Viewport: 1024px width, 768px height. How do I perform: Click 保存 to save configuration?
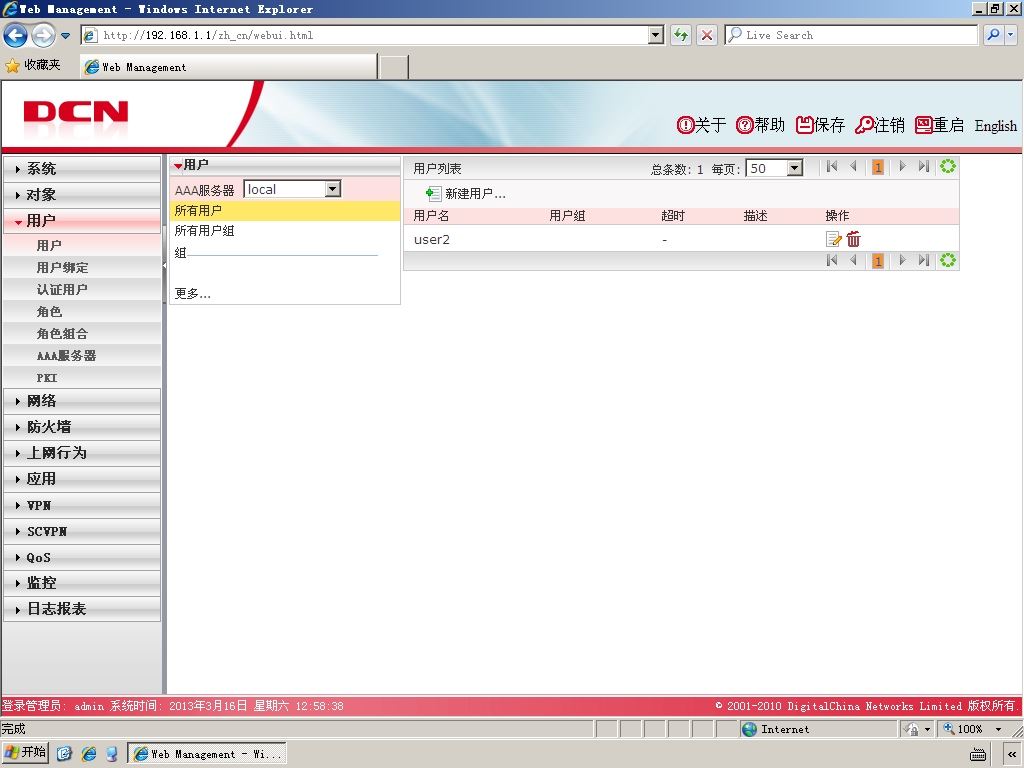(x=820, y=125)
